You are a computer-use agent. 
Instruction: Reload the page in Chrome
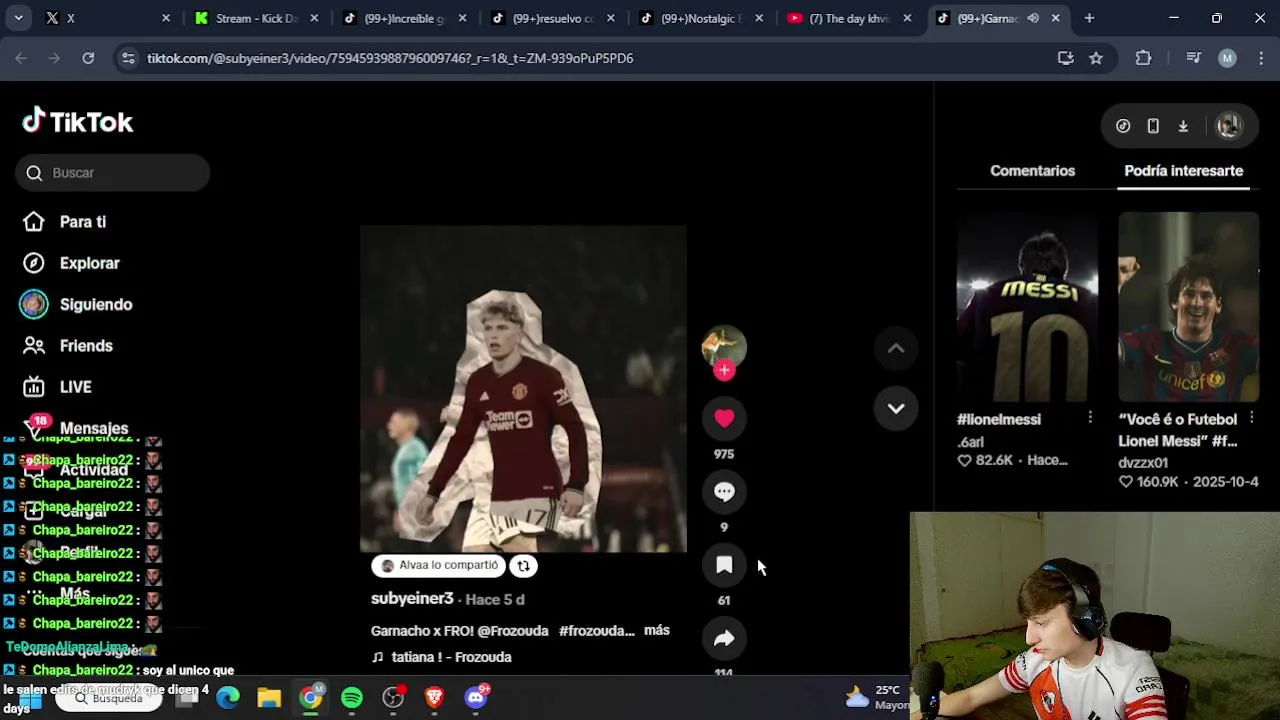[88, 58]
